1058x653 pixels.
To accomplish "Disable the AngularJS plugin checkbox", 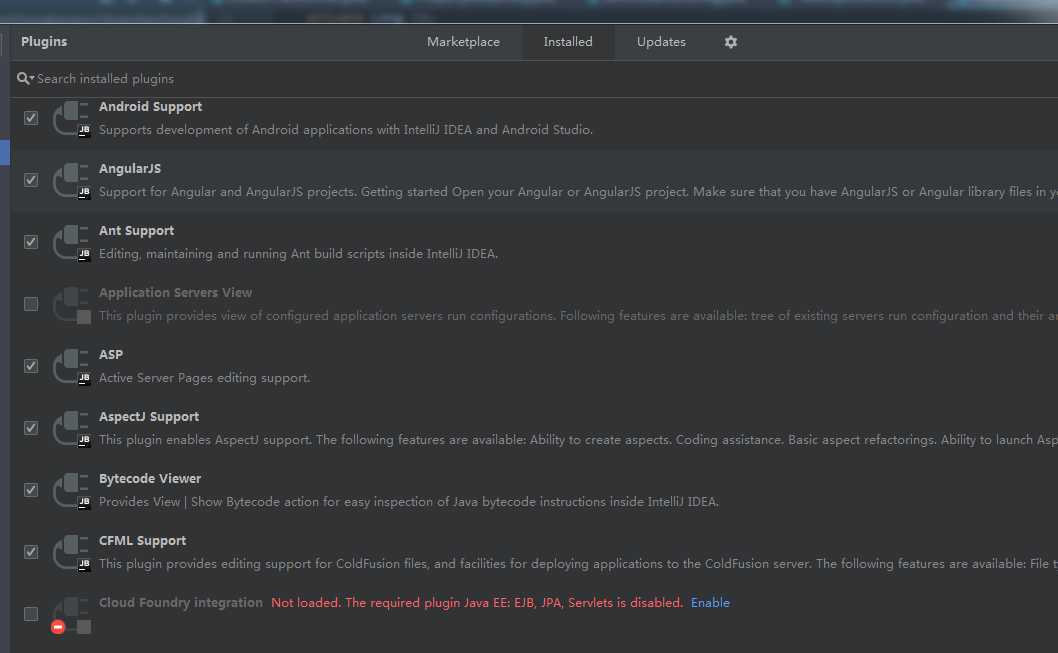I will coord(31,180).
